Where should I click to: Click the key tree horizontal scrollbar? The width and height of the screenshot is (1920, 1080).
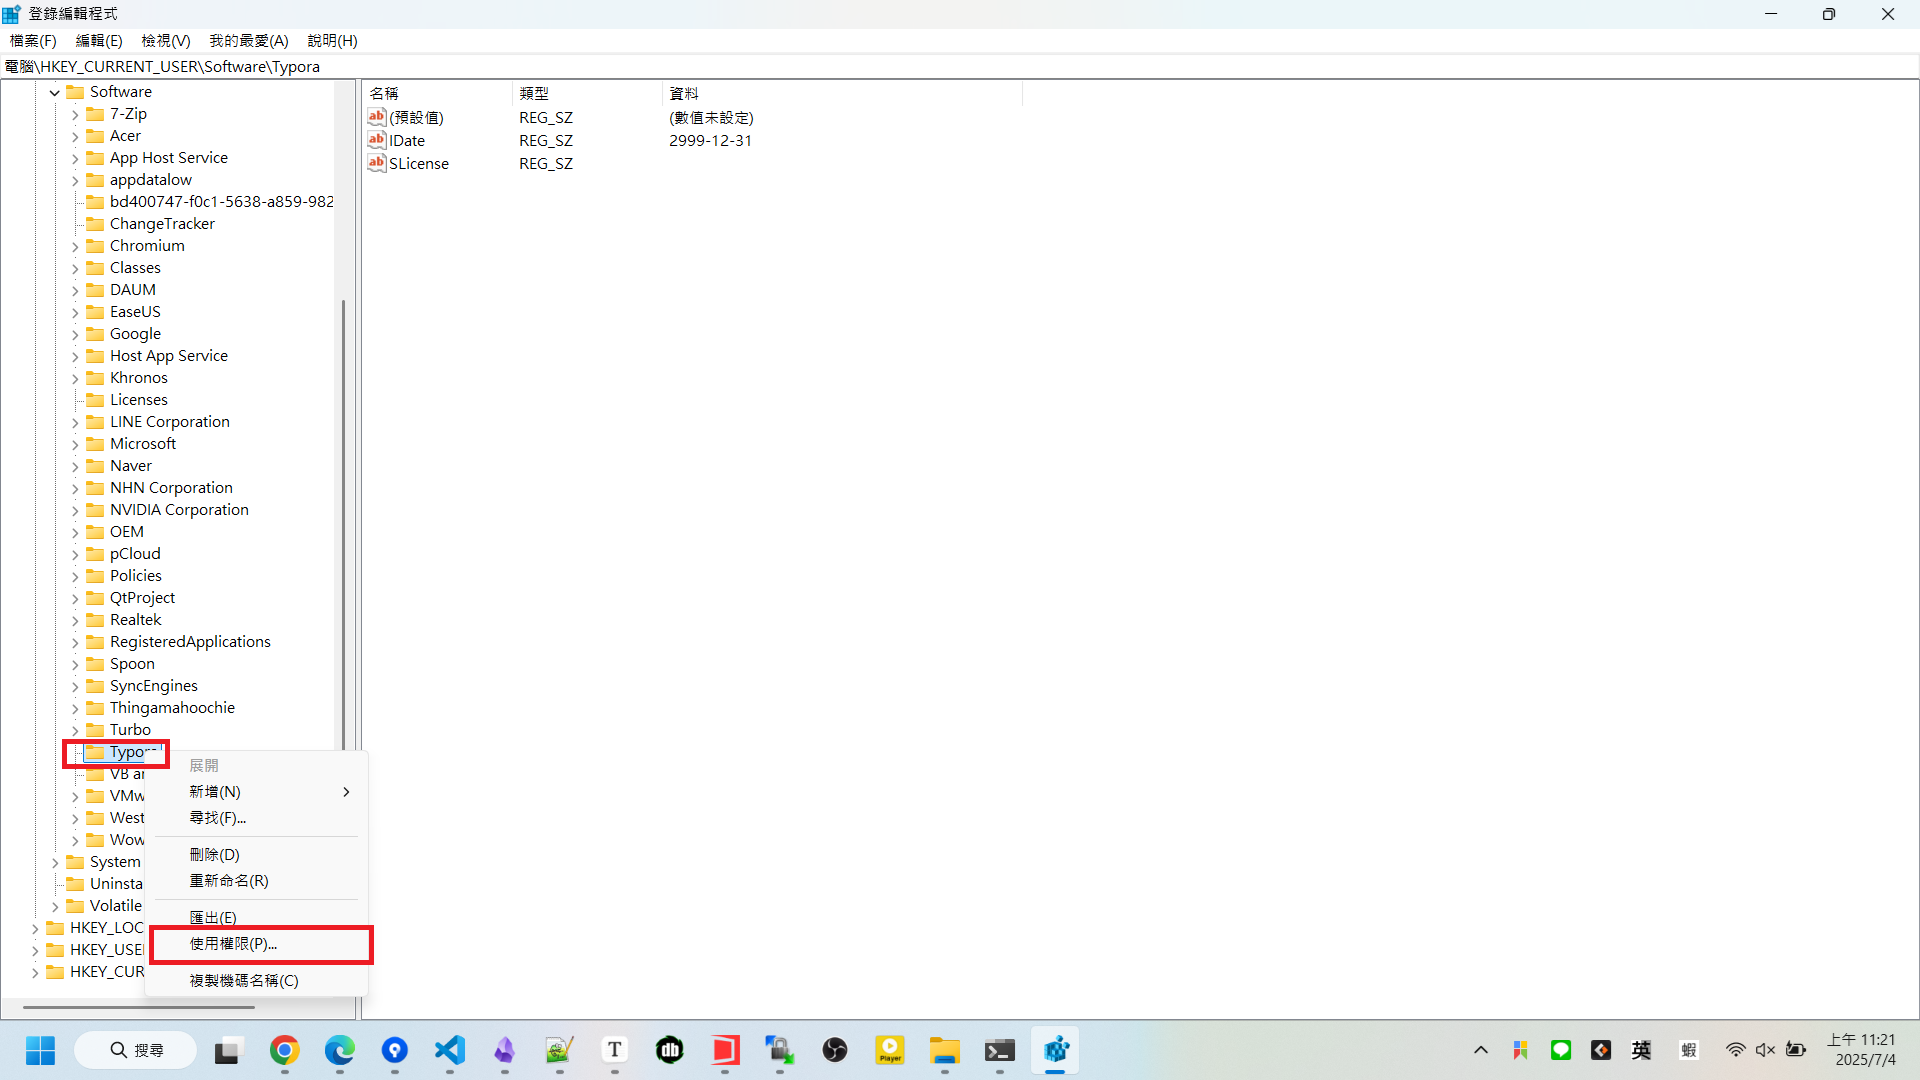pos(138,1007)
